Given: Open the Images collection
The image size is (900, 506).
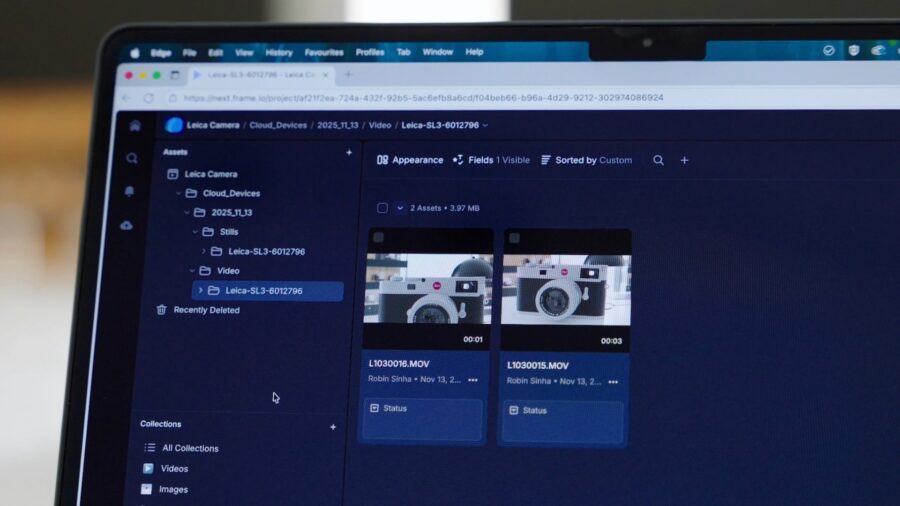Looking at the screenshot, I should (173, 489).
